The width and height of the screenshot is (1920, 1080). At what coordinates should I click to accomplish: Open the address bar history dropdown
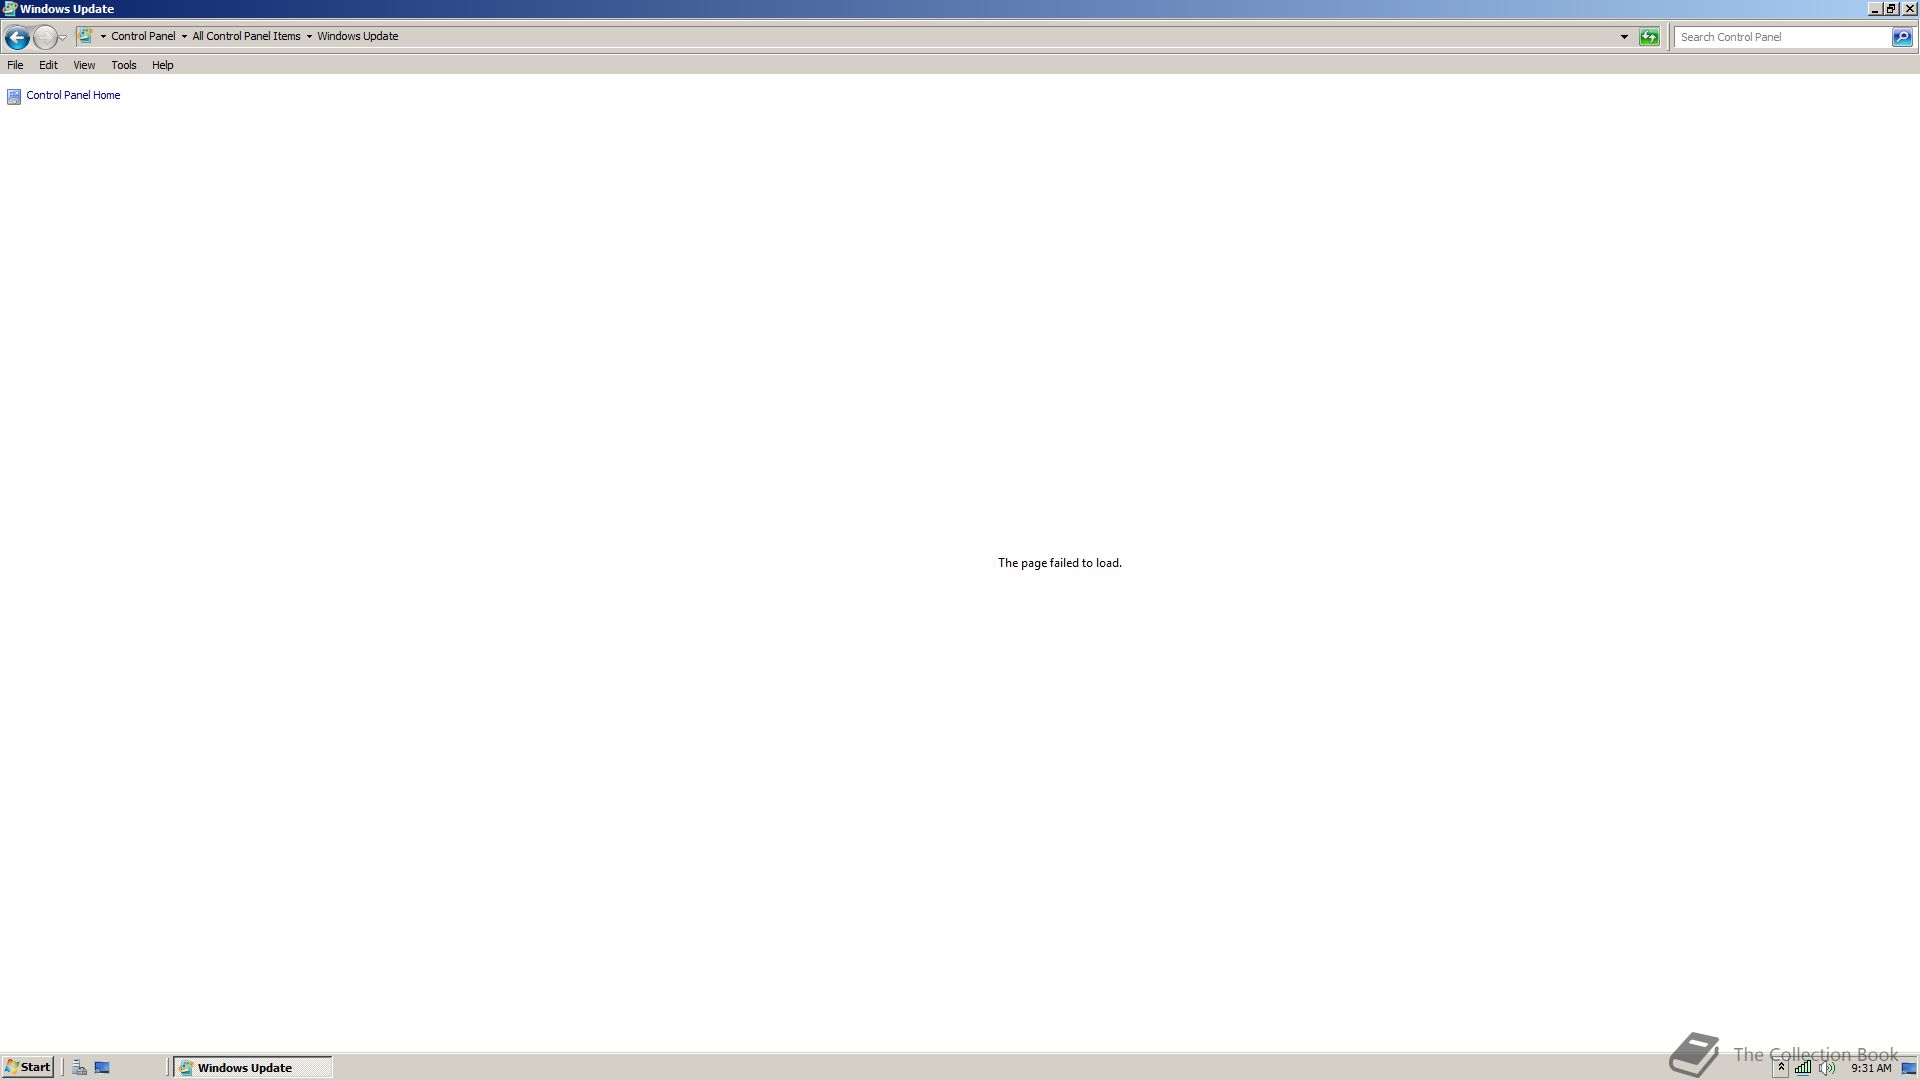pos(1624,37)
